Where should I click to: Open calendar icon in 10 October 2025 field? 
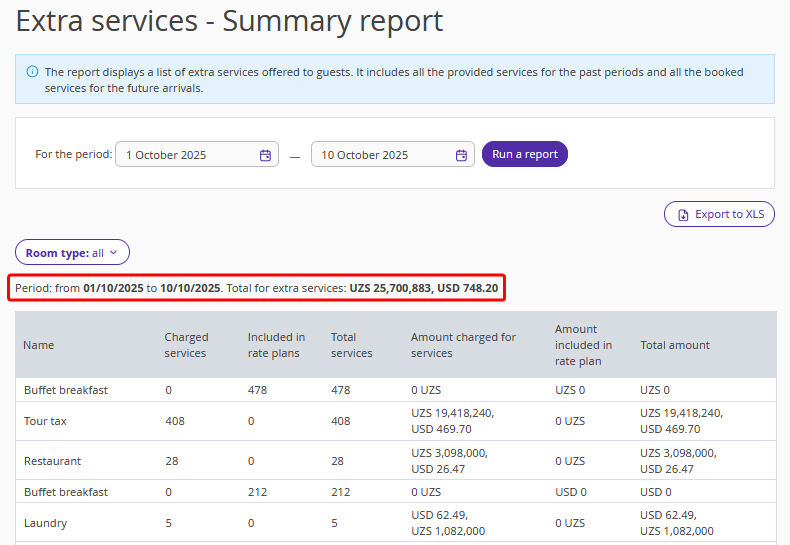tap(461, 155)
